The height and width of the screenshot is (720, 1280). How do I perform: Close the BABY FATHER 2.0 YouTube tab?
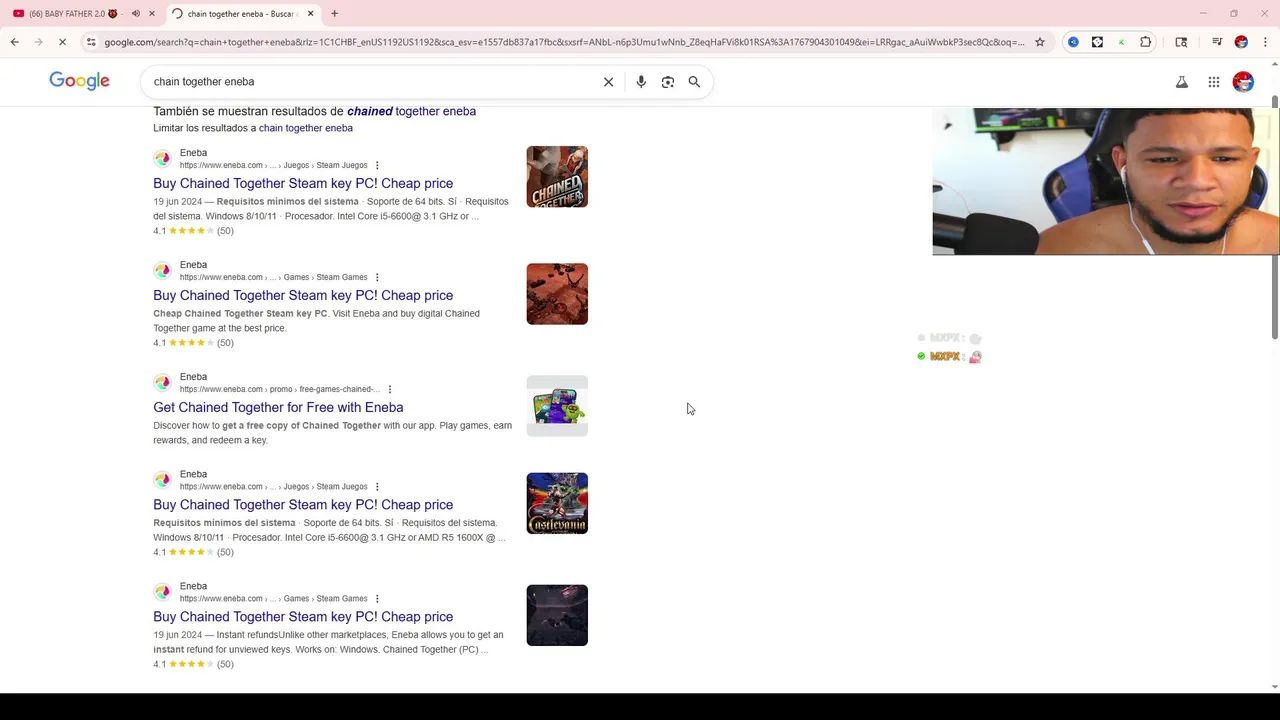click(x=152, y=14)
